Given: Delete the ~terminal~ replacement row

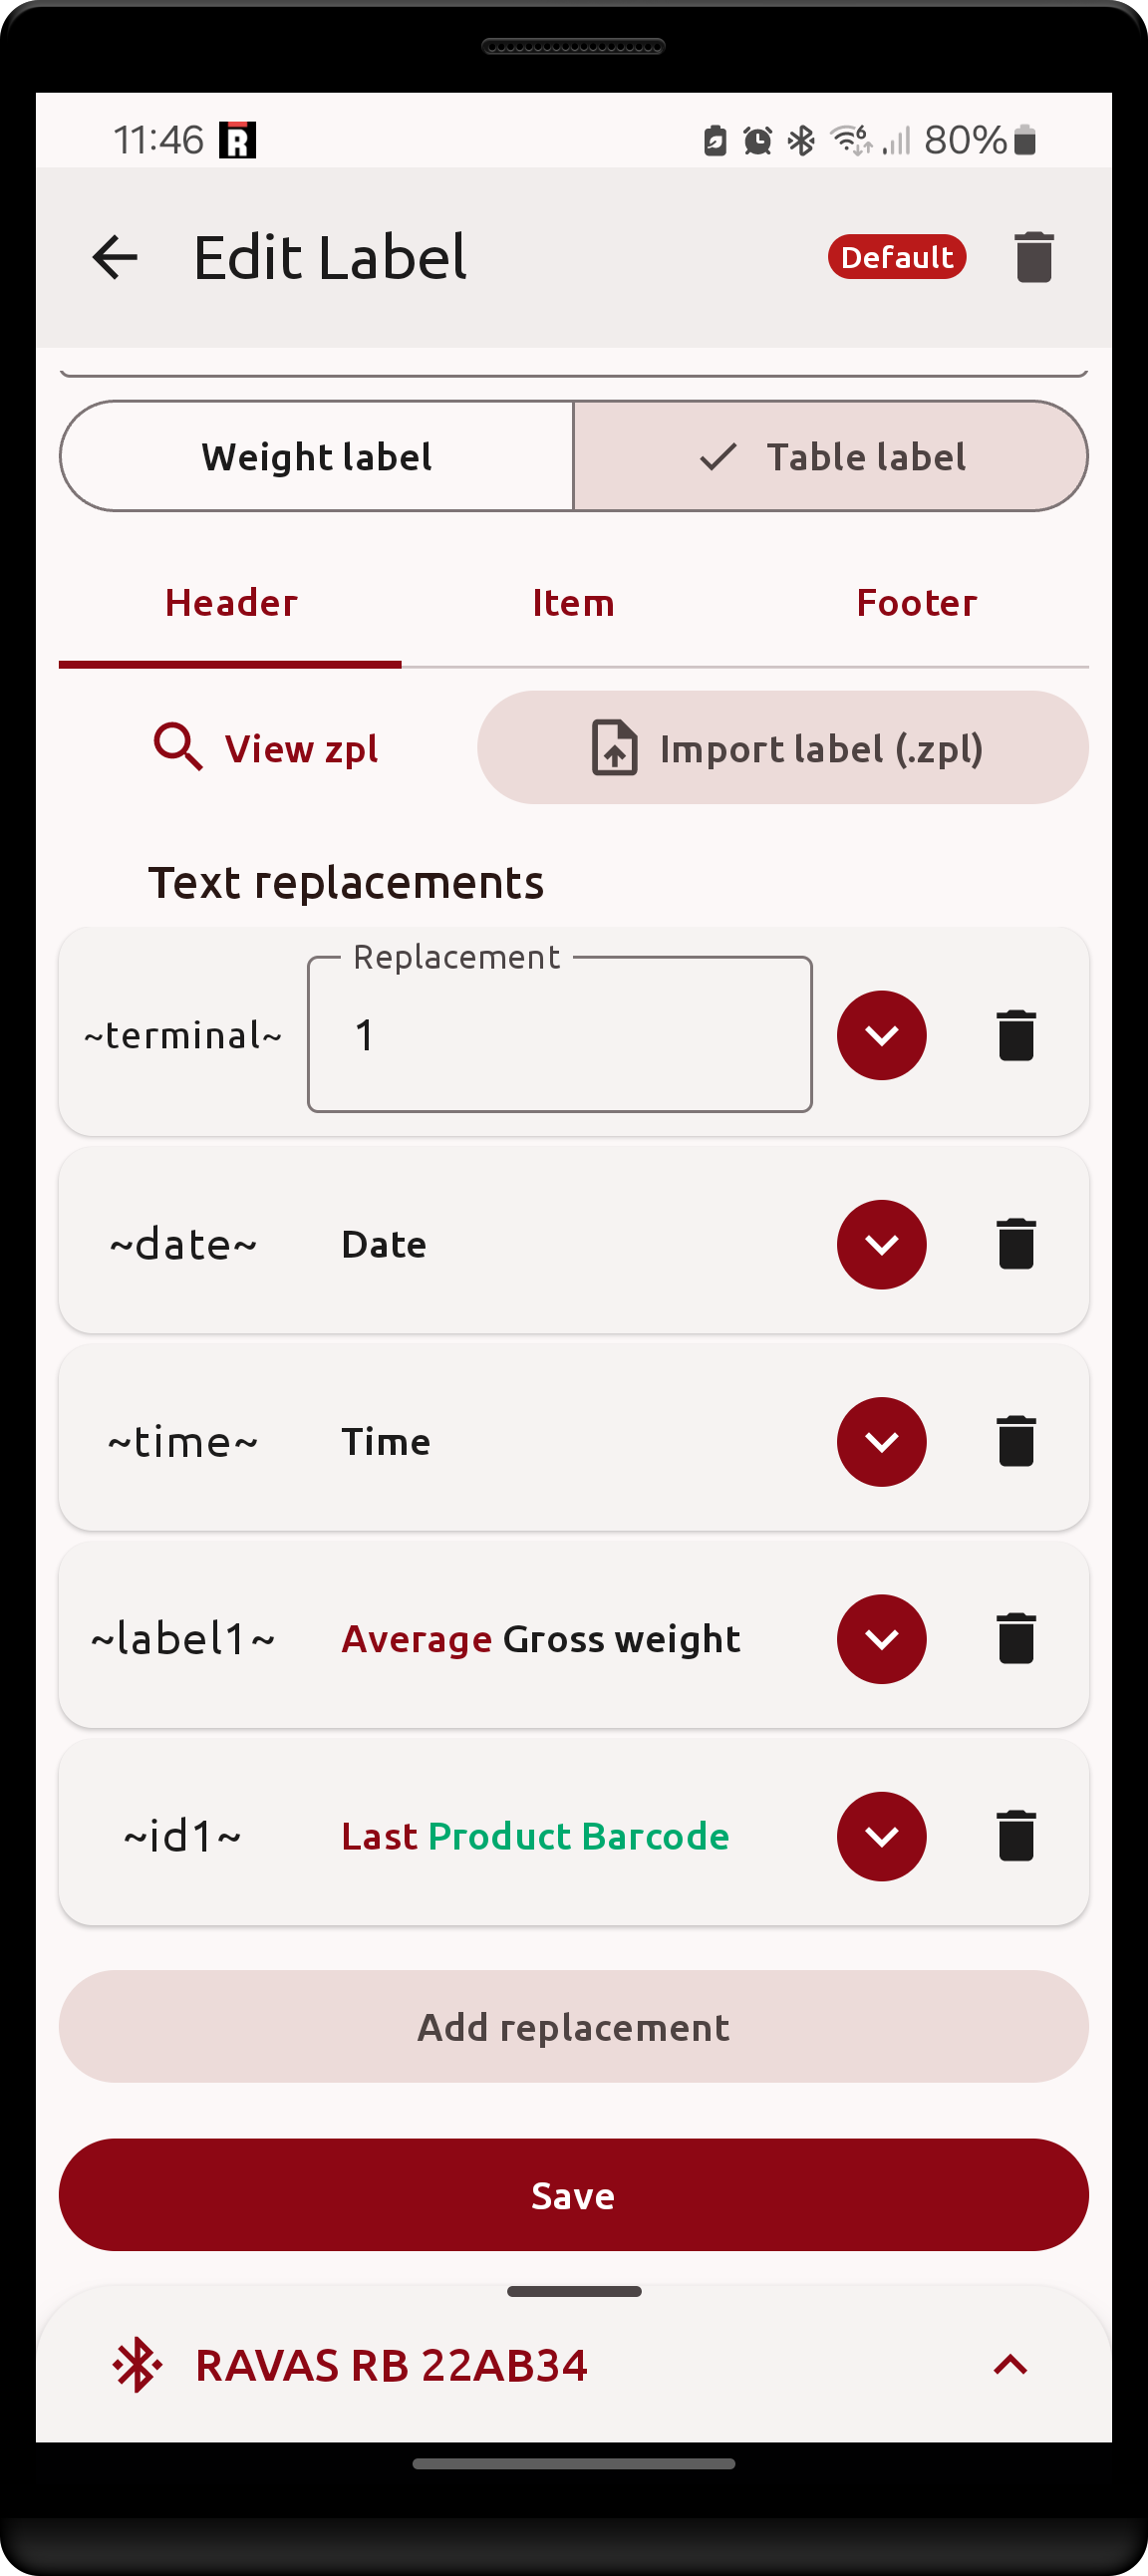Looking at the screenshot, I should click(1015, 1035).
